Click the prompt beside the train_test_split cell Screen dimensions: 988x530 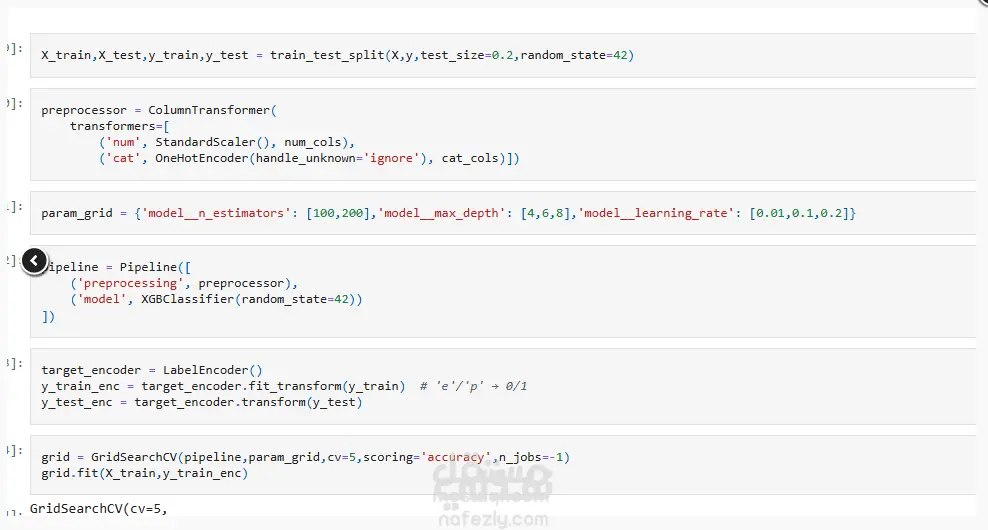pyautogui.click(x=14, y=48)
